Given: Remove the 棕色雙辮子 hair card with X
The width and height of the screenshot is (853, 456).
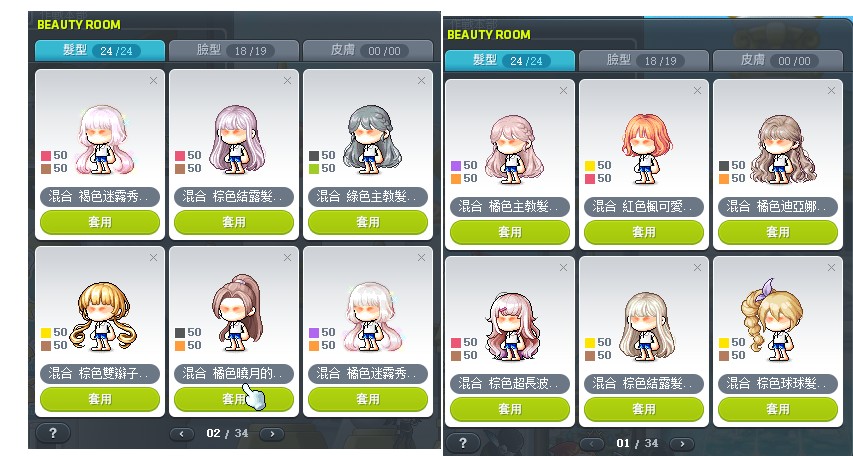Looking at the screenshot, I should pos(153,257).
